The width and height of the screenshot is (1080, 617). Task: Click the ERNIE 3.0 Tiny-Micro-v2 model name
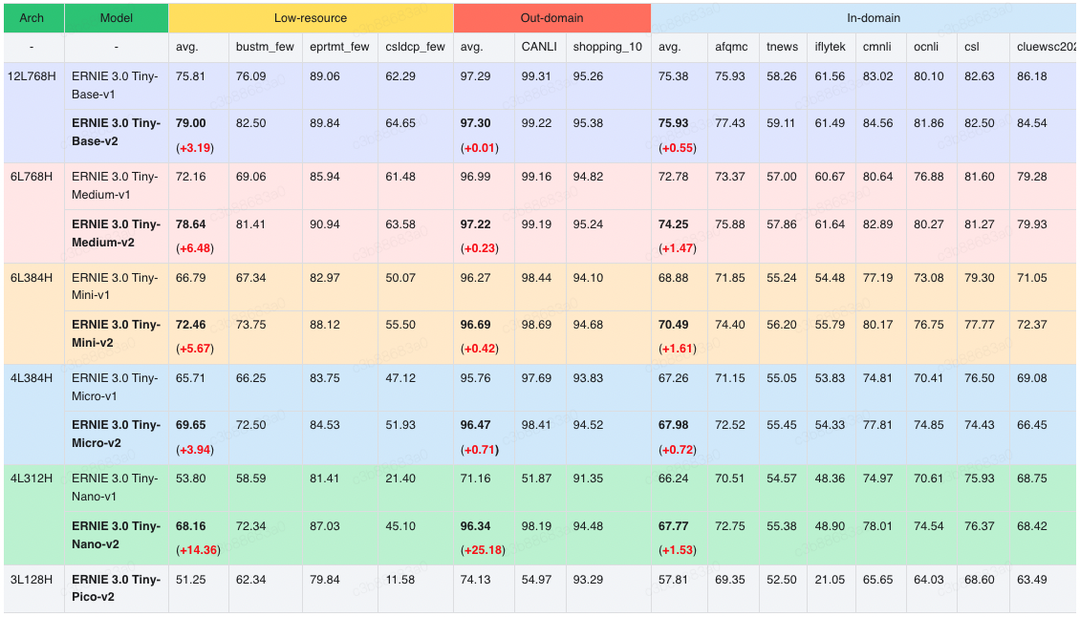pyautogui.click(x=116, y=434)
